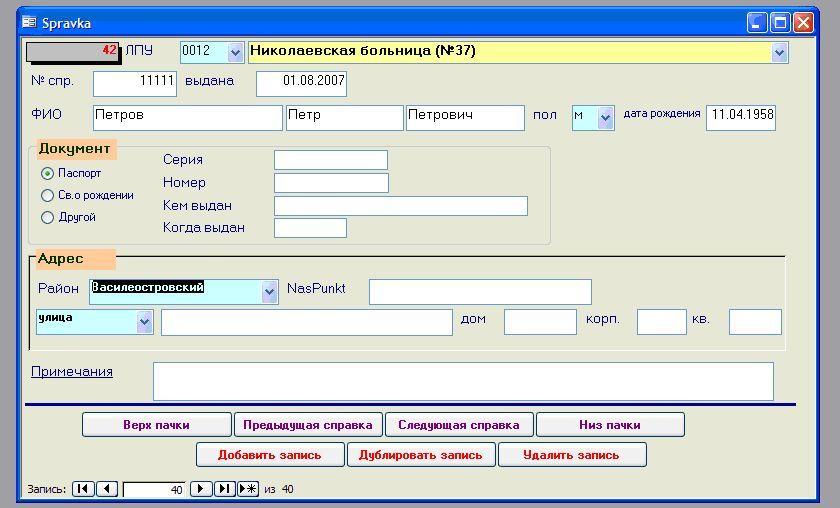Go to previous record arrow icon
840x508 pixels.
tap(107, 489)
